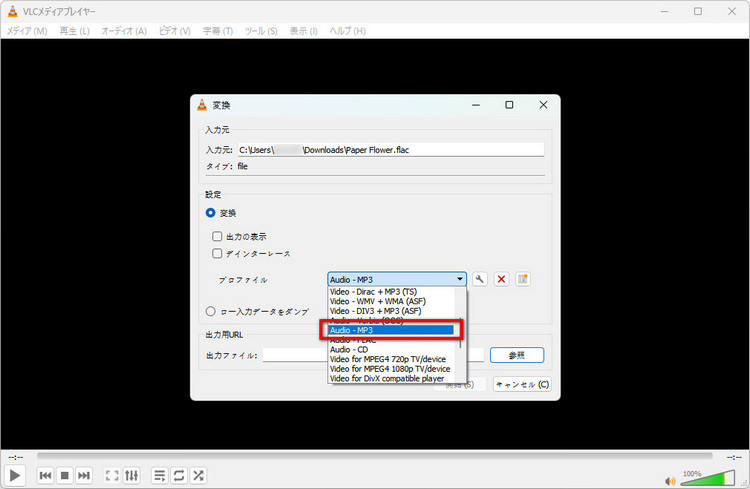Click the 参照 browse button
This screenshot has height=489, width=750.
(x=517, y=355)
